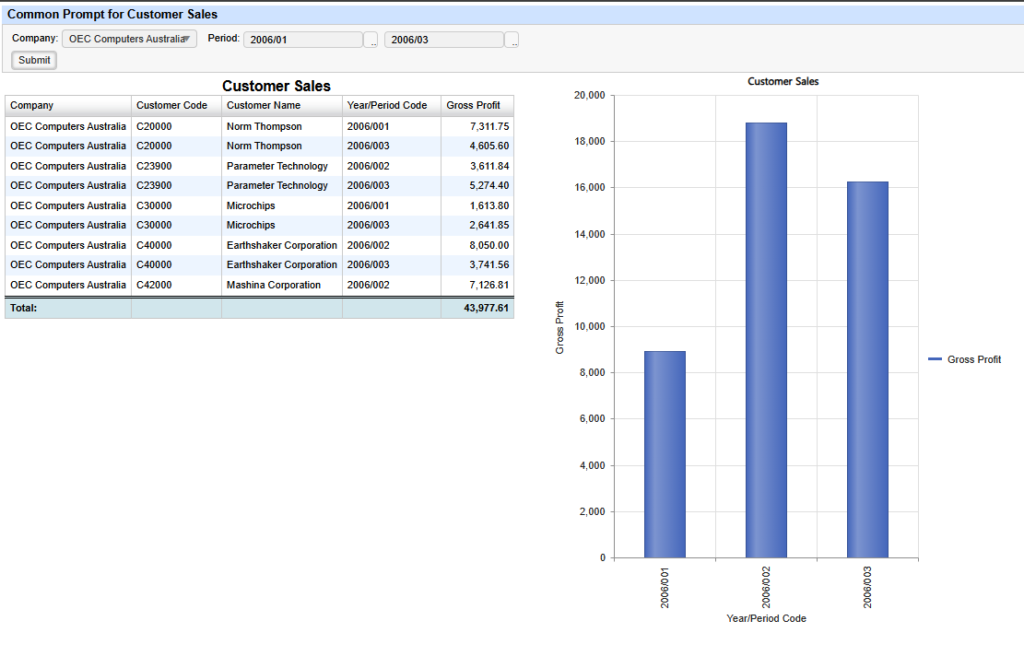
Task: Click the end period 2006/03 field
Action: tap(444, 40)
